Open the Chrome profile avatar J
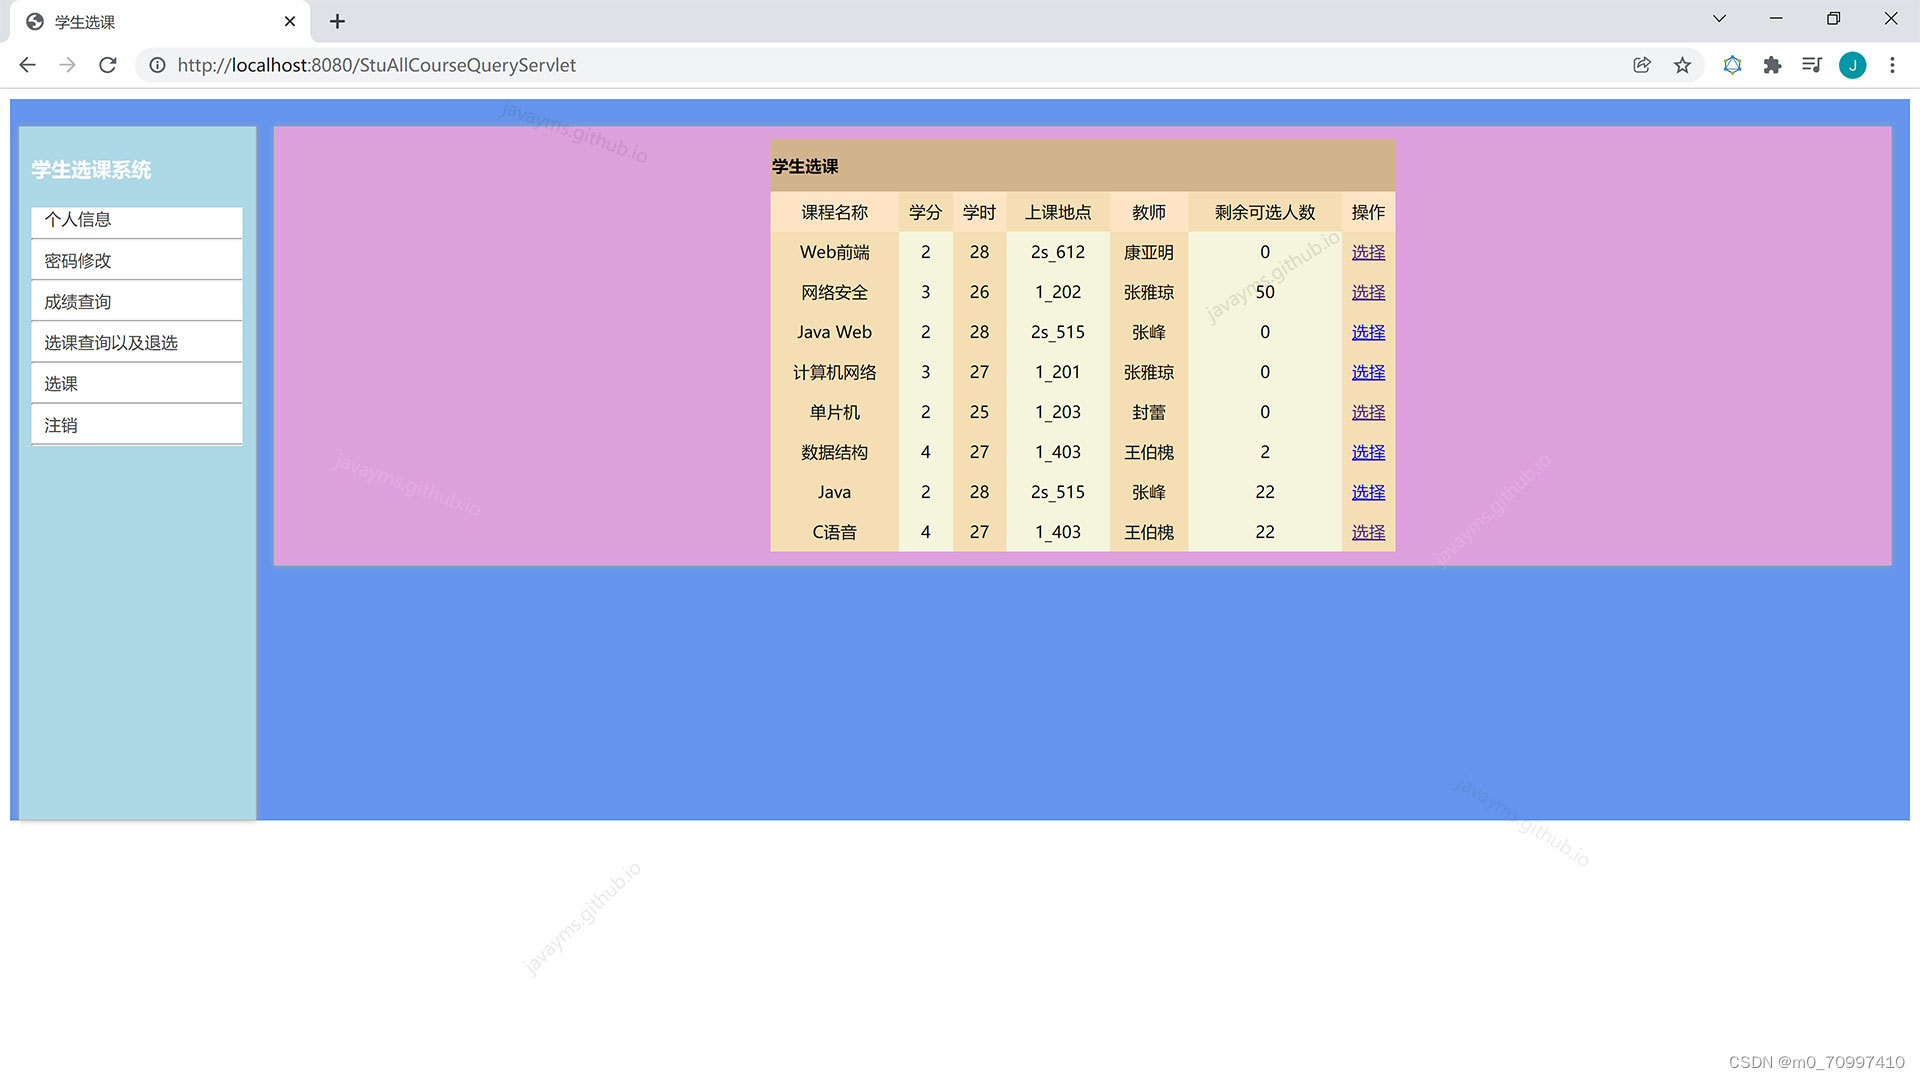This screenshot has width=1920, height=1080. pyautogui.click(x=1852, y=65)
